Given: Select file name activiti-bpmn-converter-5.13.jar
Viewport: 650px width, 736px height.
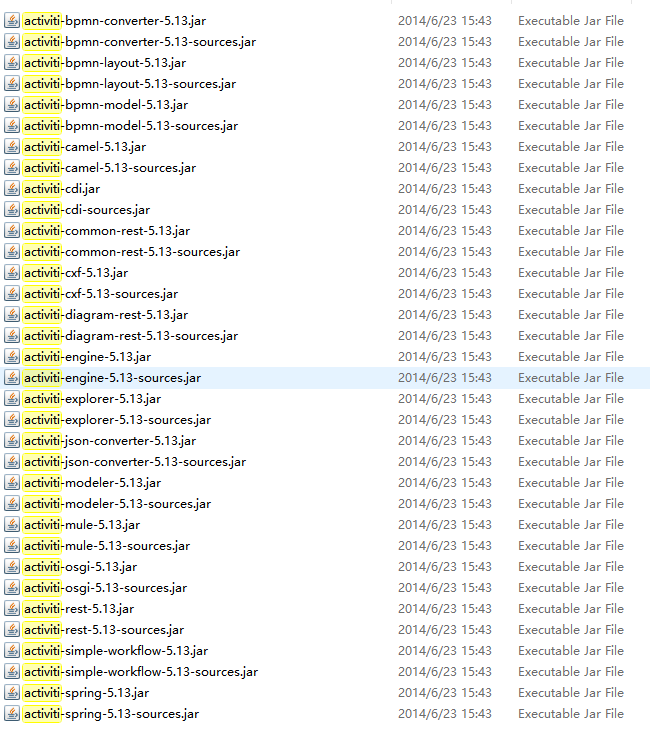Looking at the screenshot, I should 115,21.
